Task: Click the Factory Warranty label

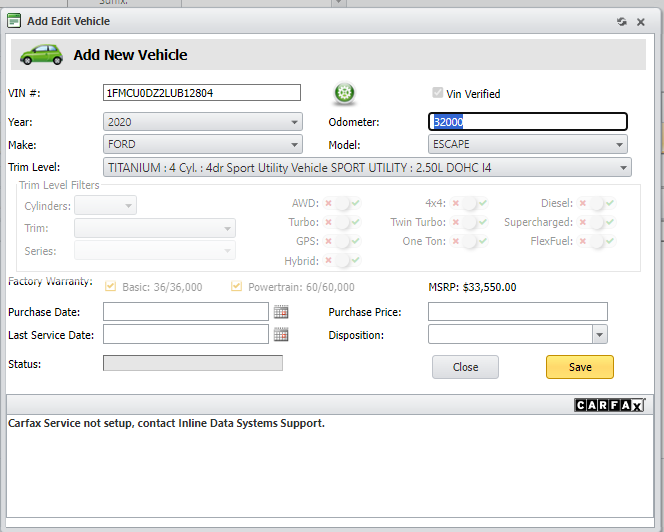Action: click(x=50, y=281)
